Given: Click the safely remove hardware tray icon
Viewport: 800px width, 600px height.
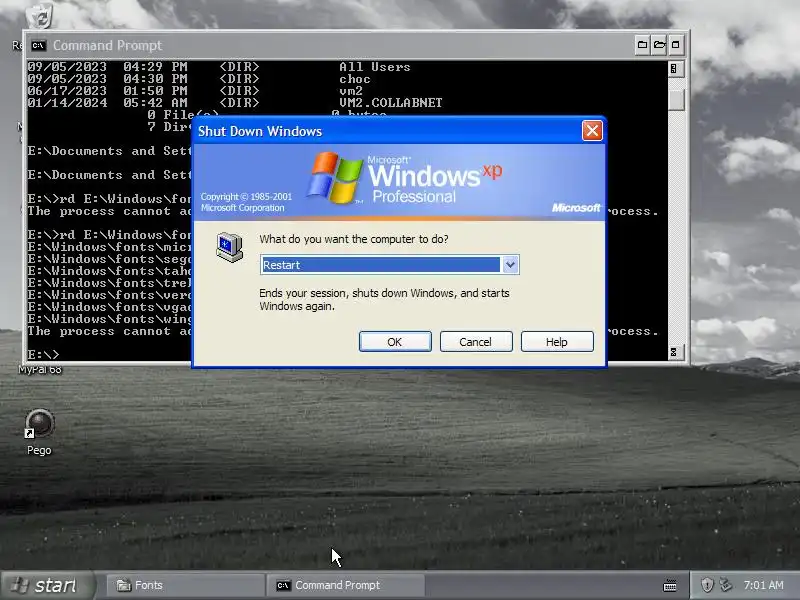Looking at the screenshot, I should click(x=725, y=585).
